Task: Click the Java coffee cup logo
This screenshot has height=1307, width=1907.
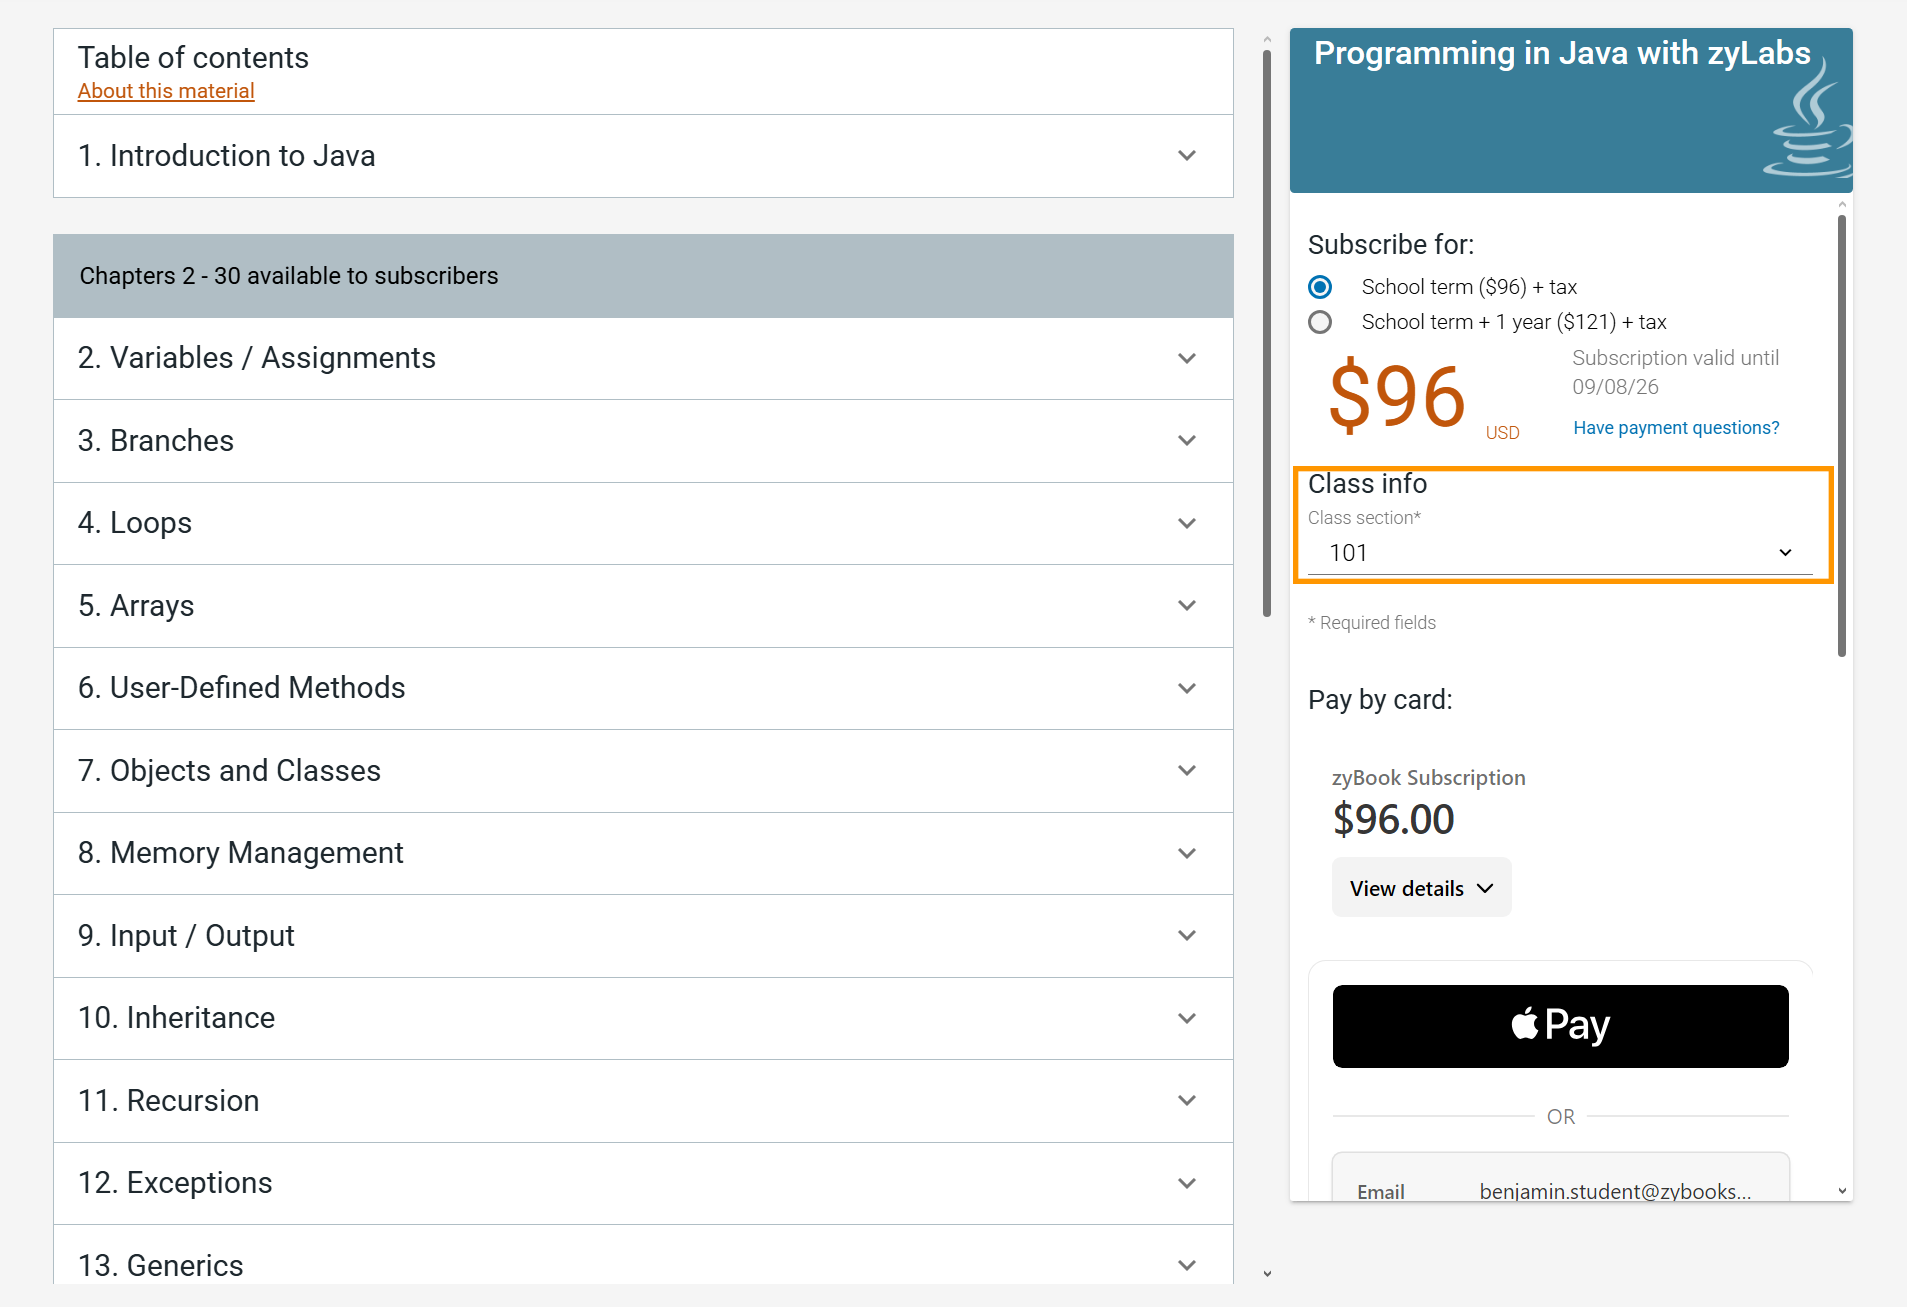Action: tap(1808, 120)
